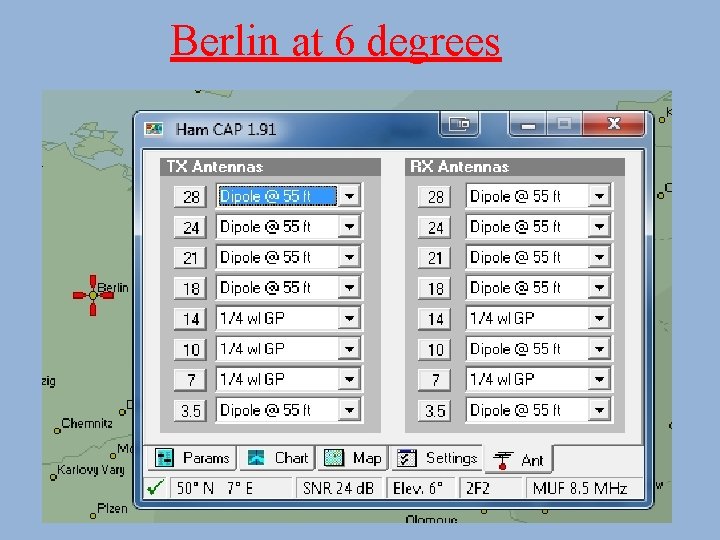Click the RX 18 band button
This screenshot has height=540, width=720.
tap(434, 288)
